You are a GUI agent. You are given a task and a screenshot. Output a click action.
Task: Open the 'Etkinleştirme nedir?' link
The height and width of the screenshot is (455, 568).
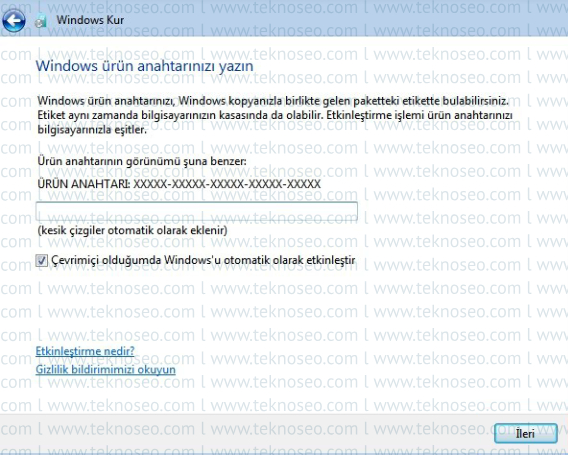click(85, 351)
